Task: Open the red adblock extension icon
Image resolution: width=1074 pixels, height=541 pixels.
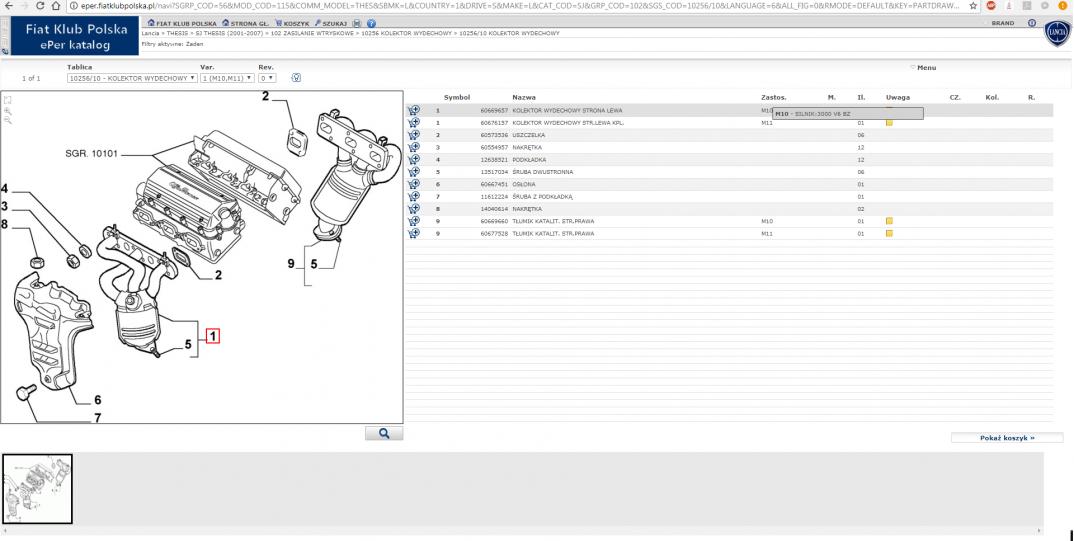Action: [990, 5]
